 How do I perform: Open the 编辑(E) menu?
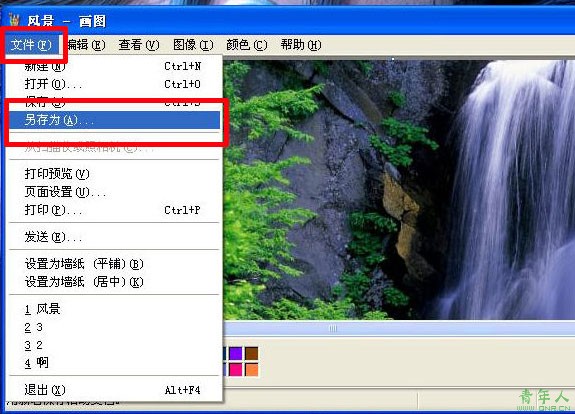tap(86, 45)
